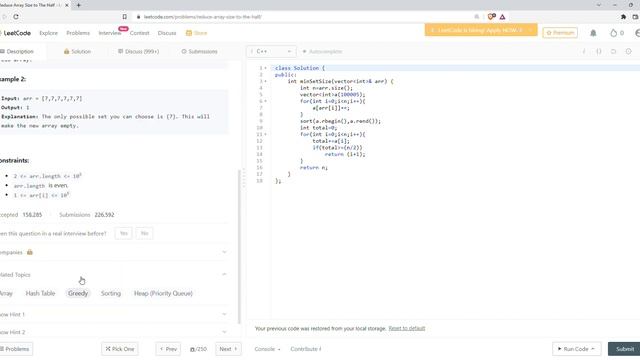The image size is (640, 360).
Task: Go to next problem with Next
Action: pos(228,349)
